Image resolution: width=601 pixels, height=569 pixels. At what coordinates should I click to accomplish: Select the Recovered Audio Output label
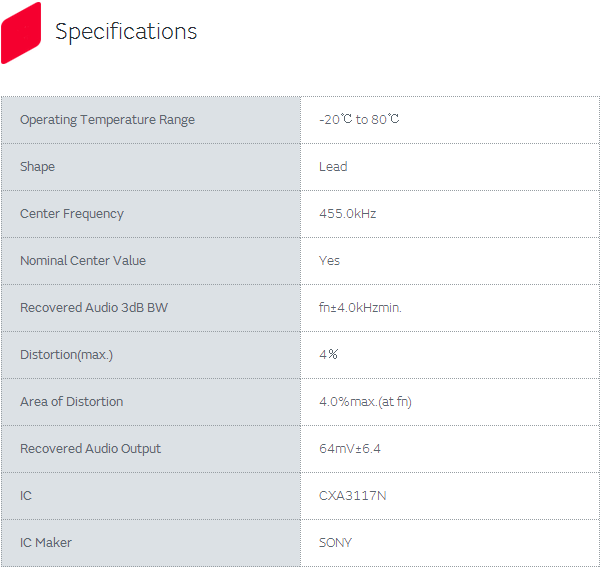tap(90, 449)
